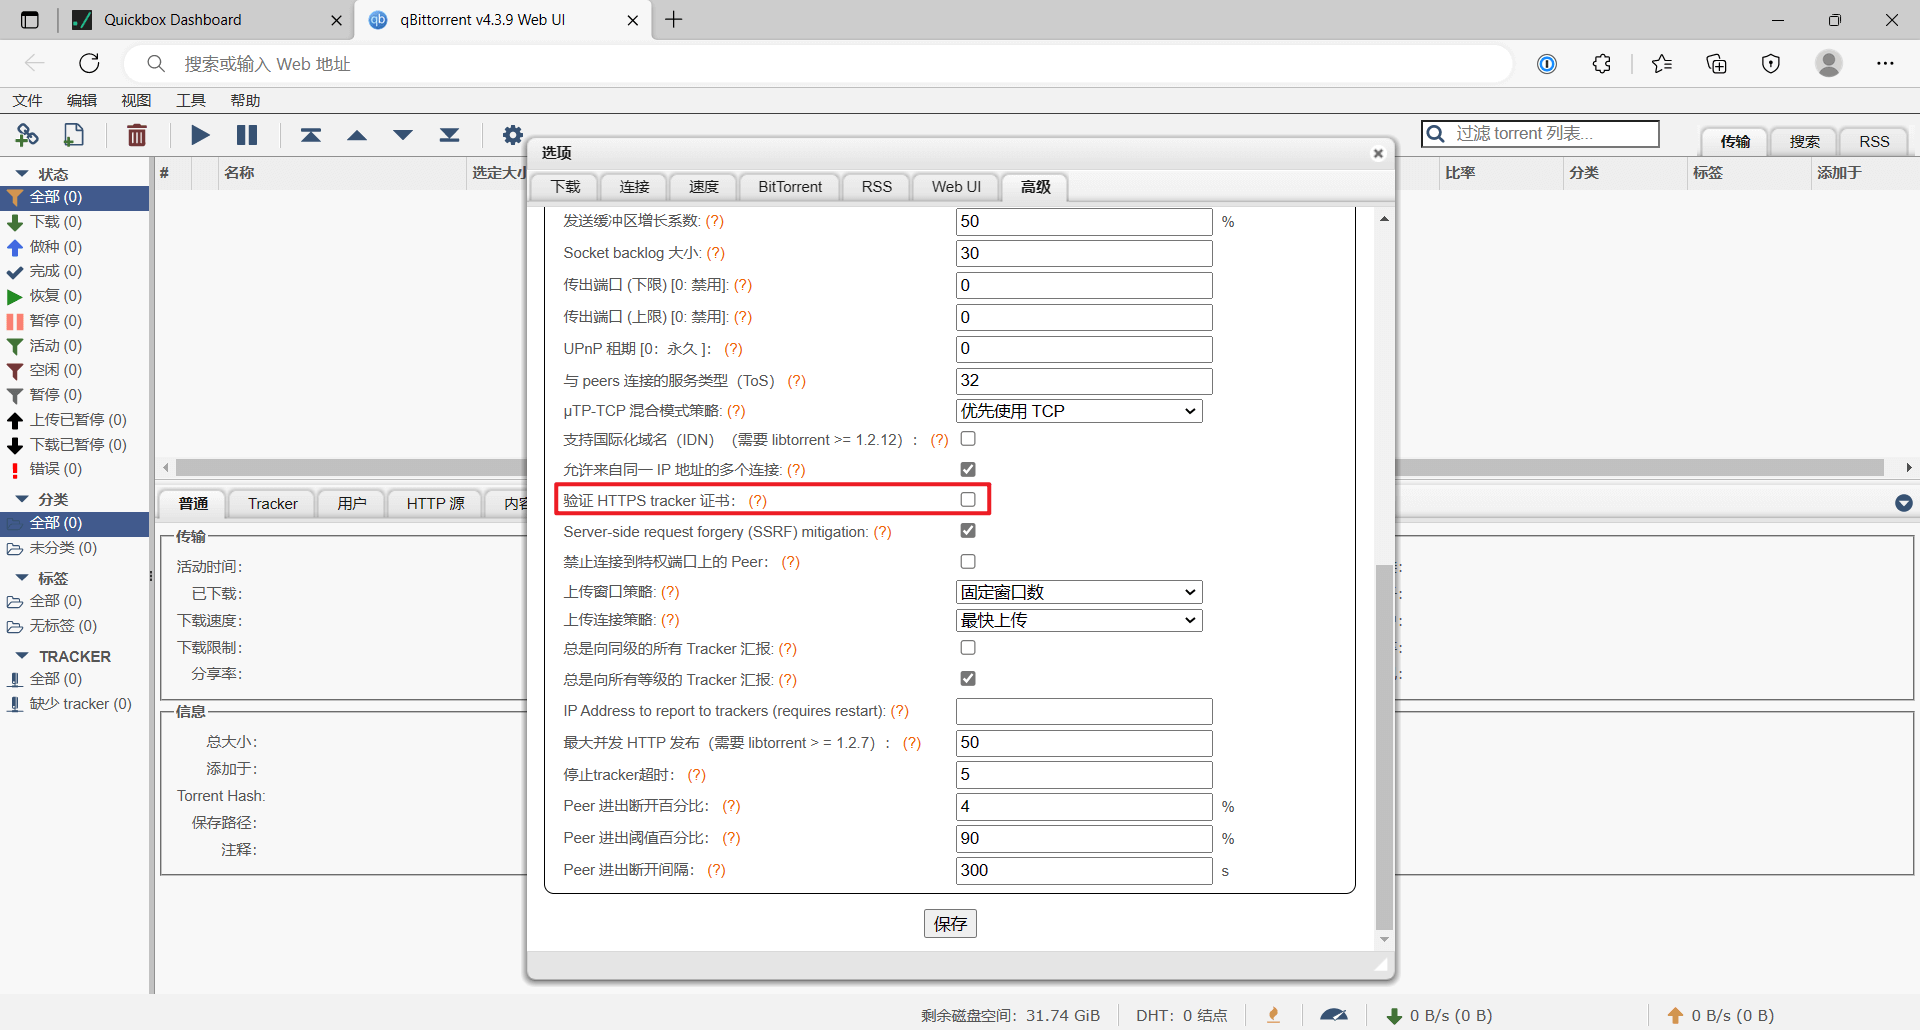Enable 验证 HTTPS tracker 证书 checkbox

(968, 500)
